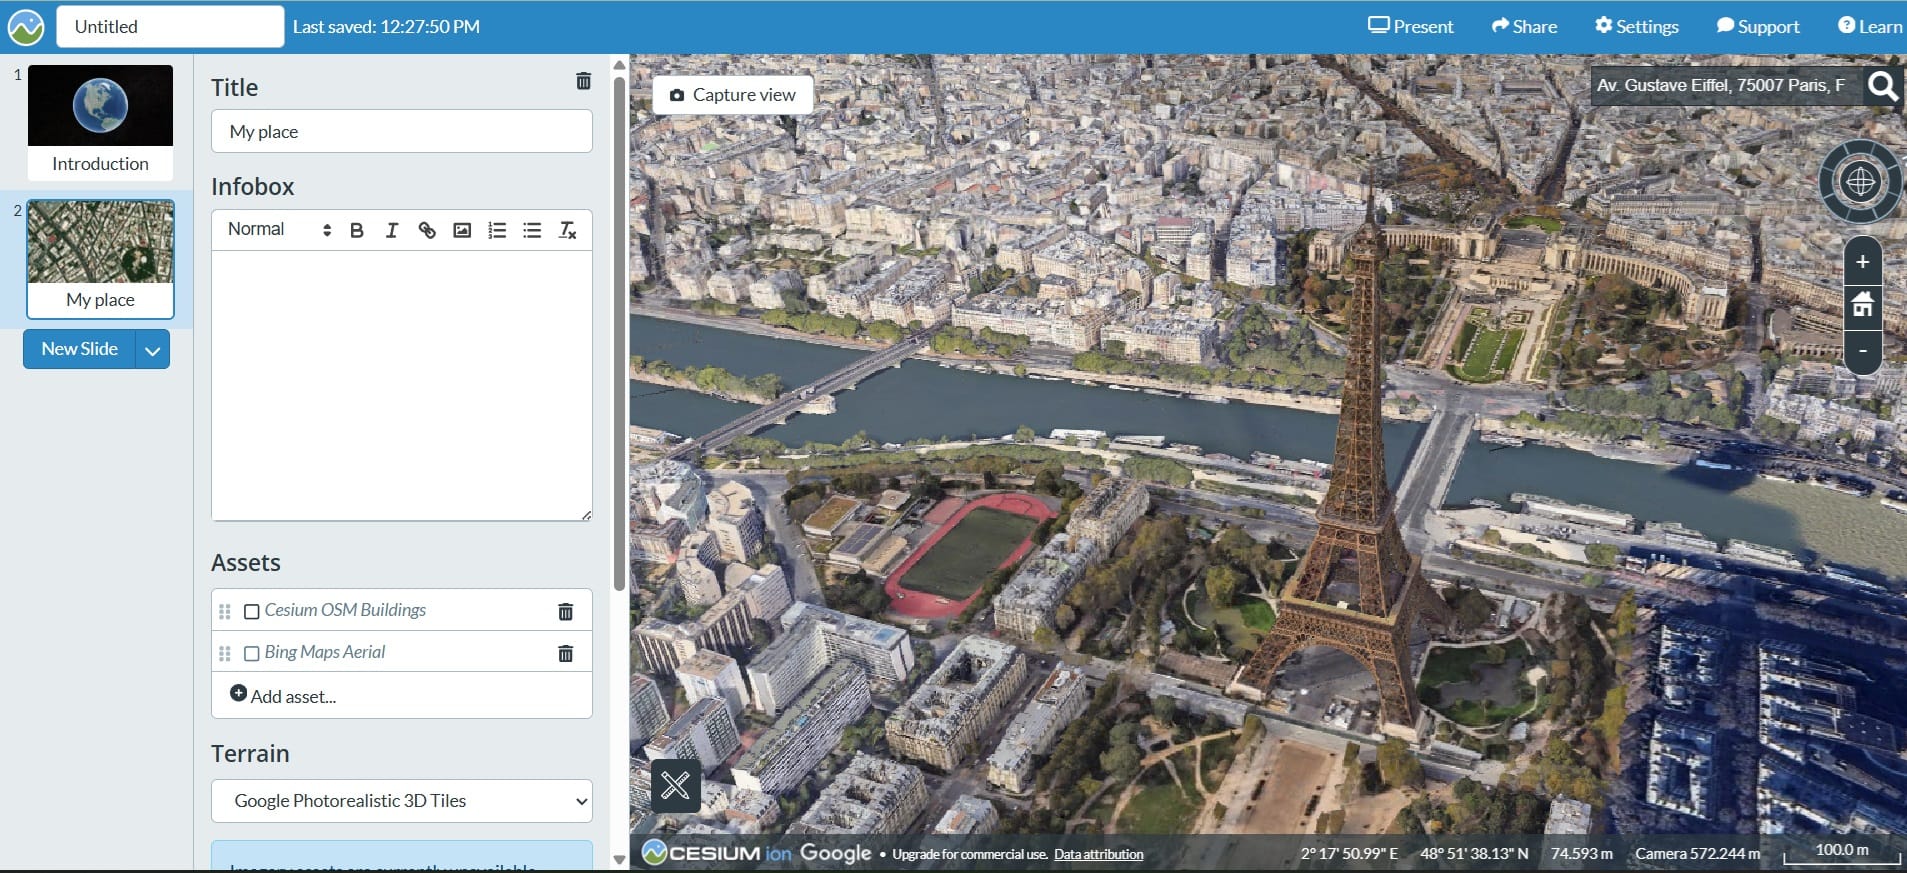
Task: Open the Data attribution link
Action: pos(1098,854)
